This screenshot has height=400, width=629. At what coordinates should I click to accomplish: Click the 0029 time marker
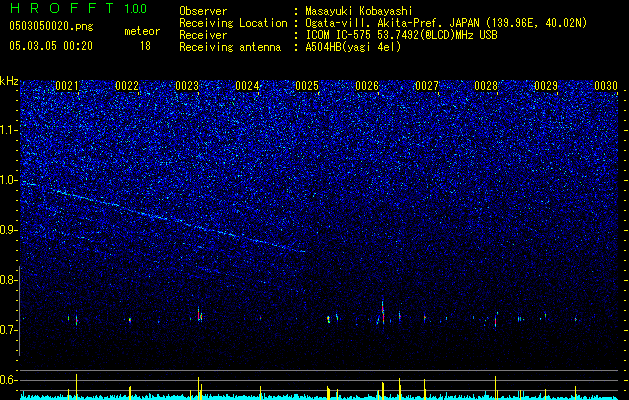tap(546, 86)
